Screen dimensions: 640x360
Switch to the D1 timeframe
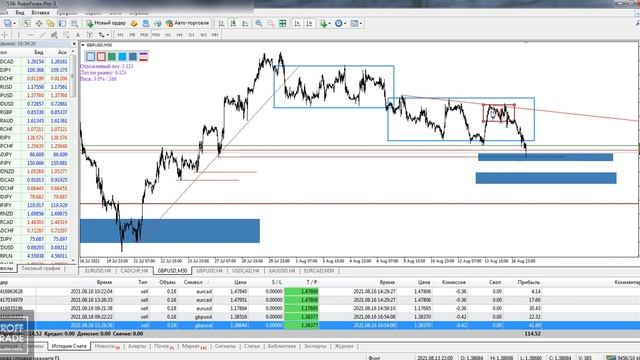point(191,35)
